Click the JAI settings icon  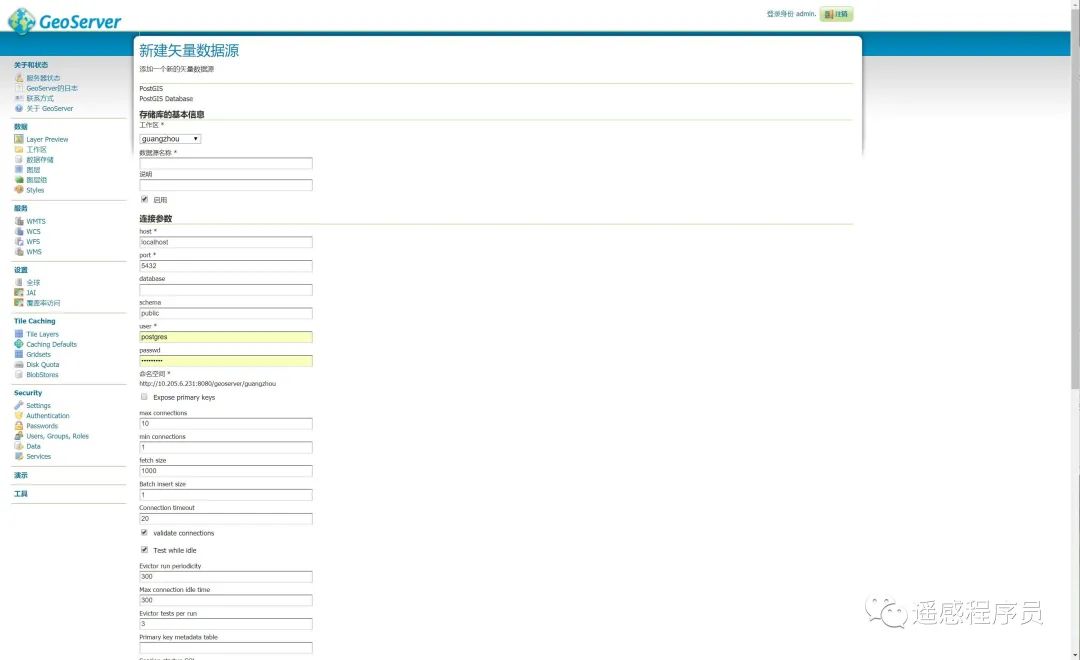pyautogui.click(x=19, y=292)
